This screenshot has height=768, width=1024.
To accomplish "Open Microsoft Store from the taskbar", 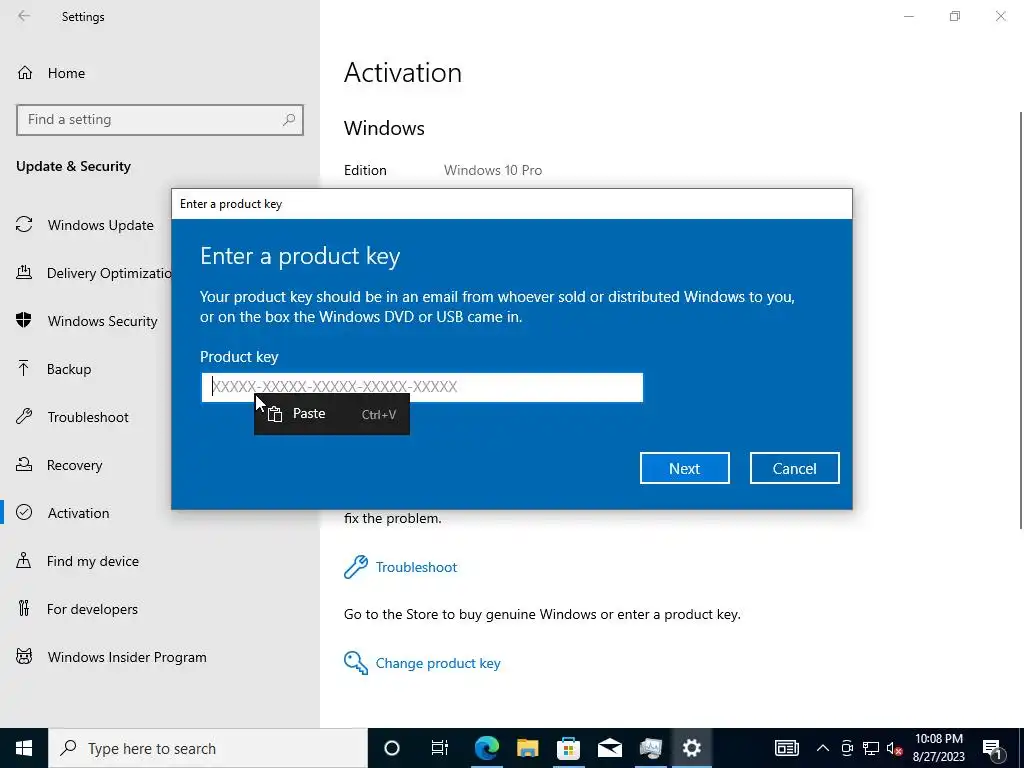I will [x=568, y=748].
